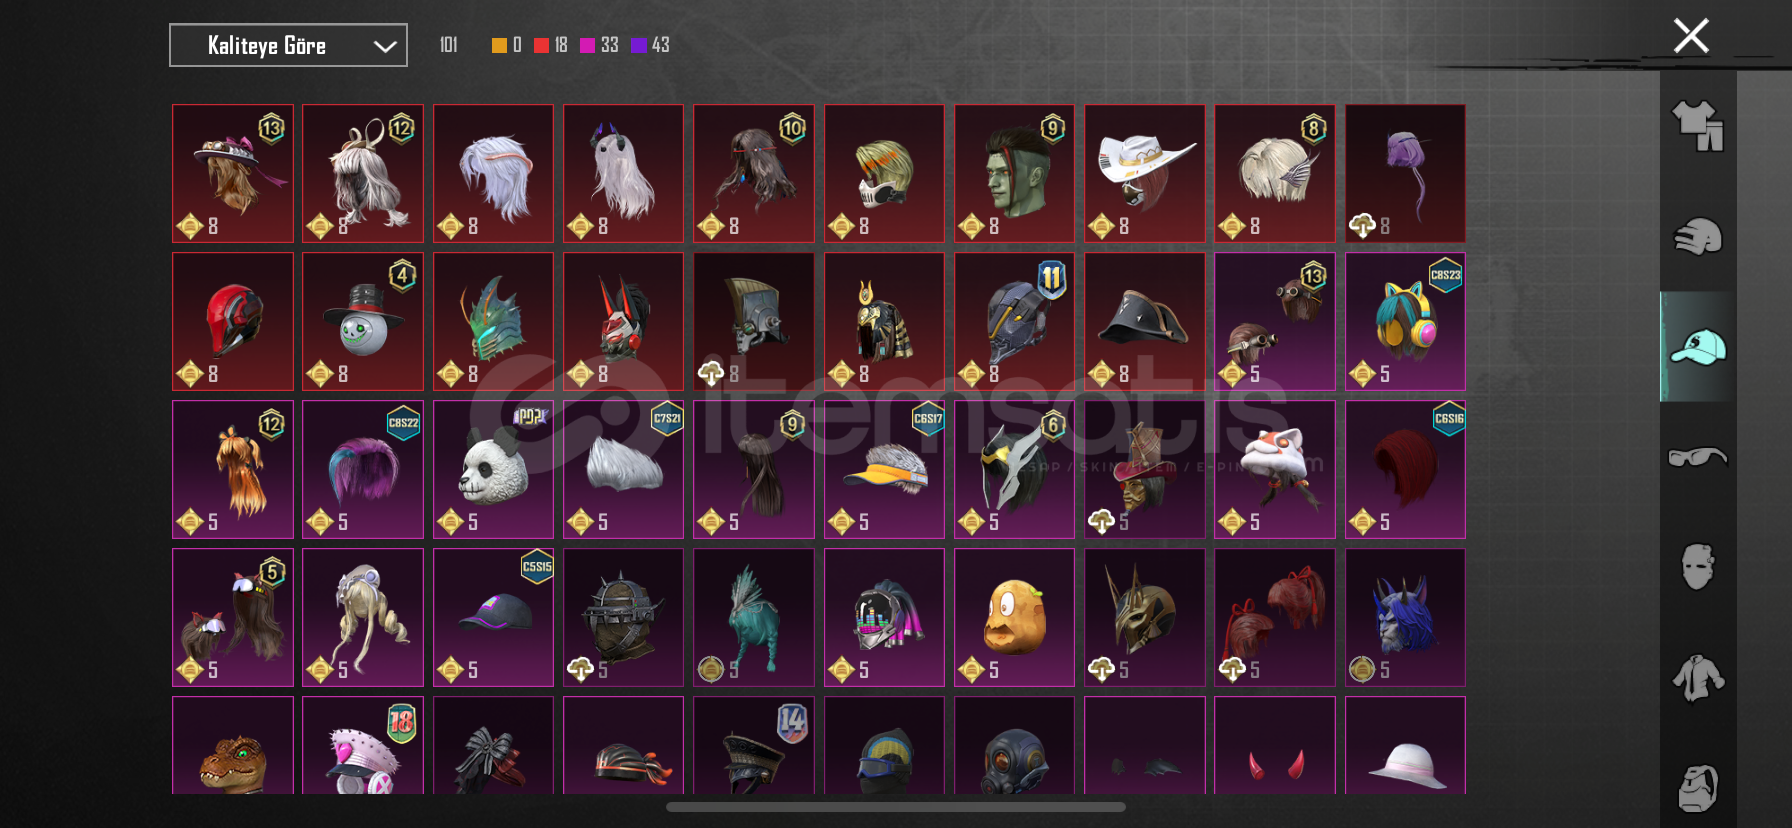Select the cap headwear category icon
1792x828 pixels.
[x=1698, y=347]
